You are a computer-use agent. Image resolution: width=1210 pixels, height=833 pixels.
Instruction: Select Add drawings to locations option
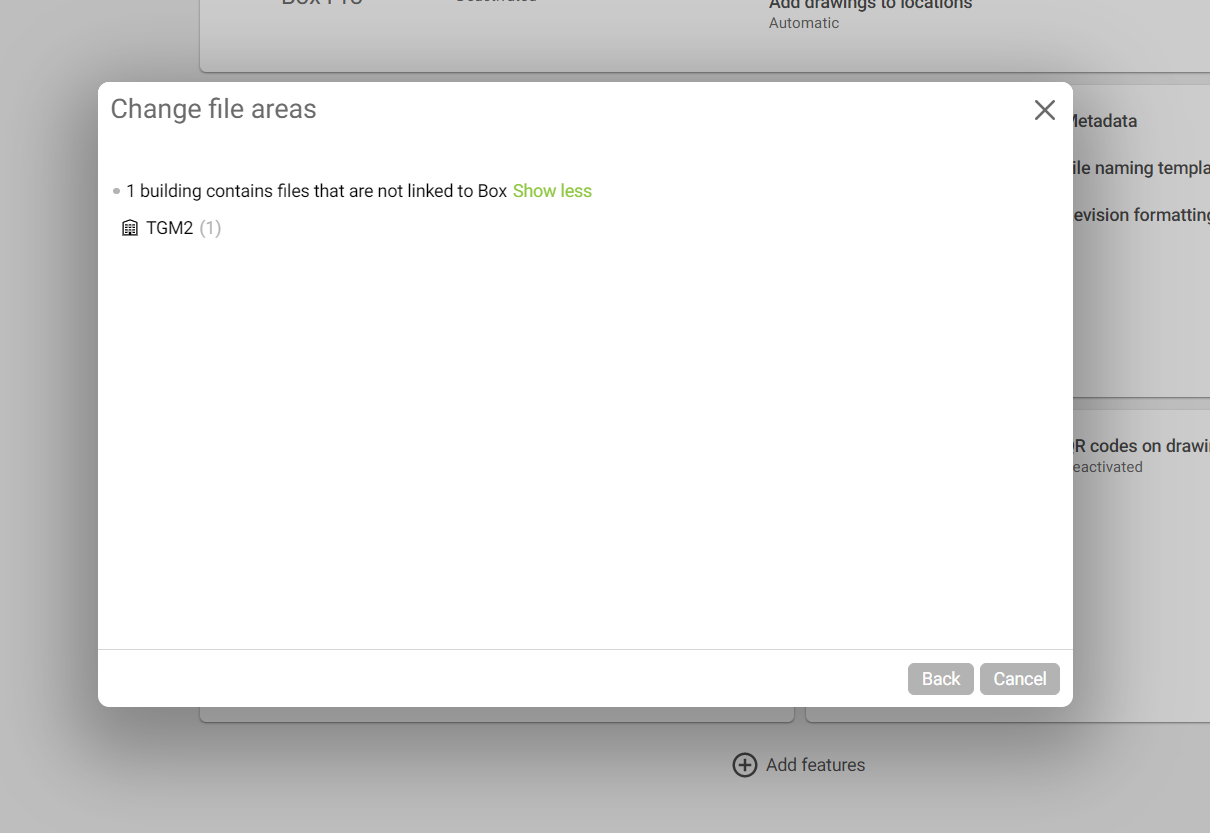tap(870, 5)
